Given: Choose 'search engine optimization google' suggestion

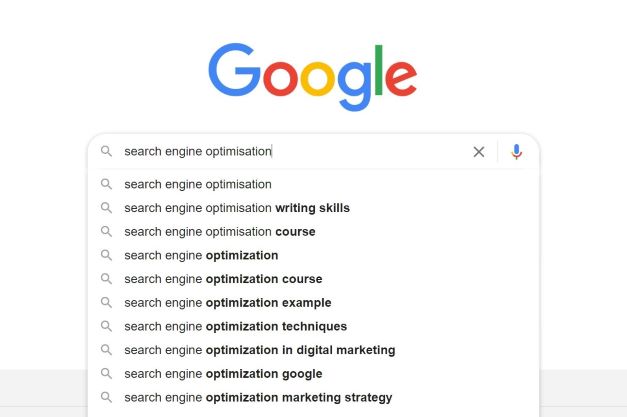Looking at the screenshot, I should pyautogui.click(x=314, y=373).
